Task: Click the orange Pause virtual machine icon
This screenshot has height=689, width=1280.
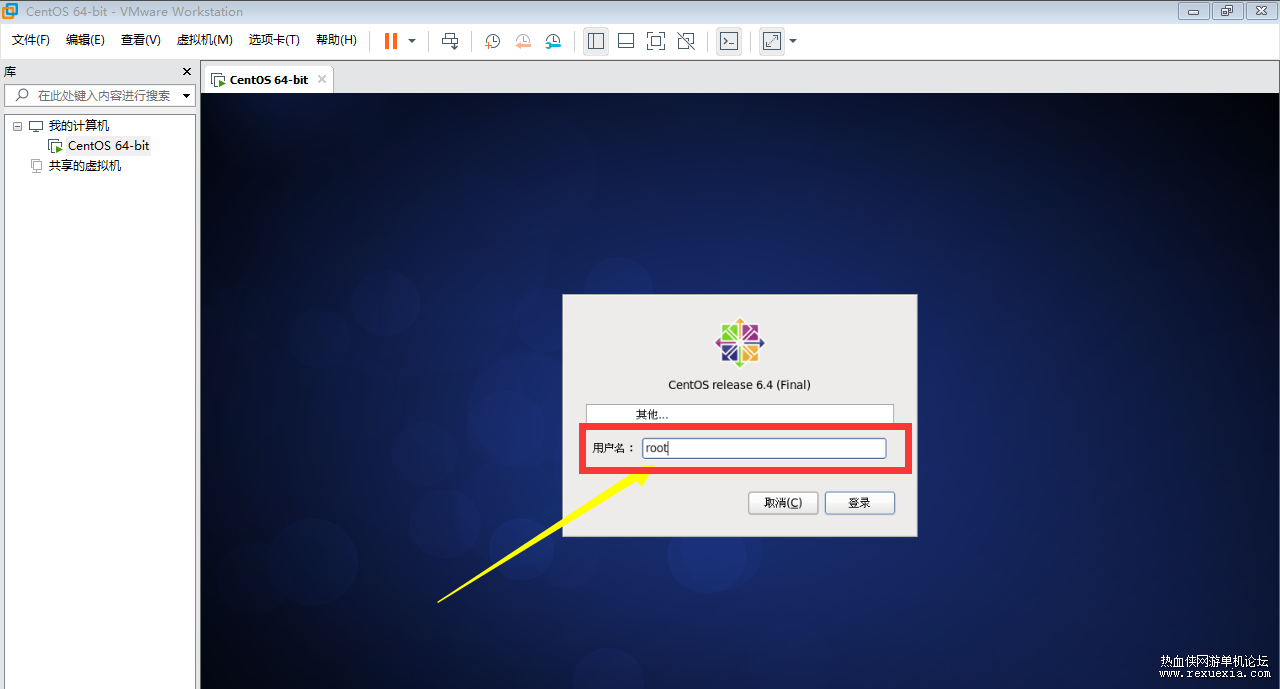Action: 391,41
